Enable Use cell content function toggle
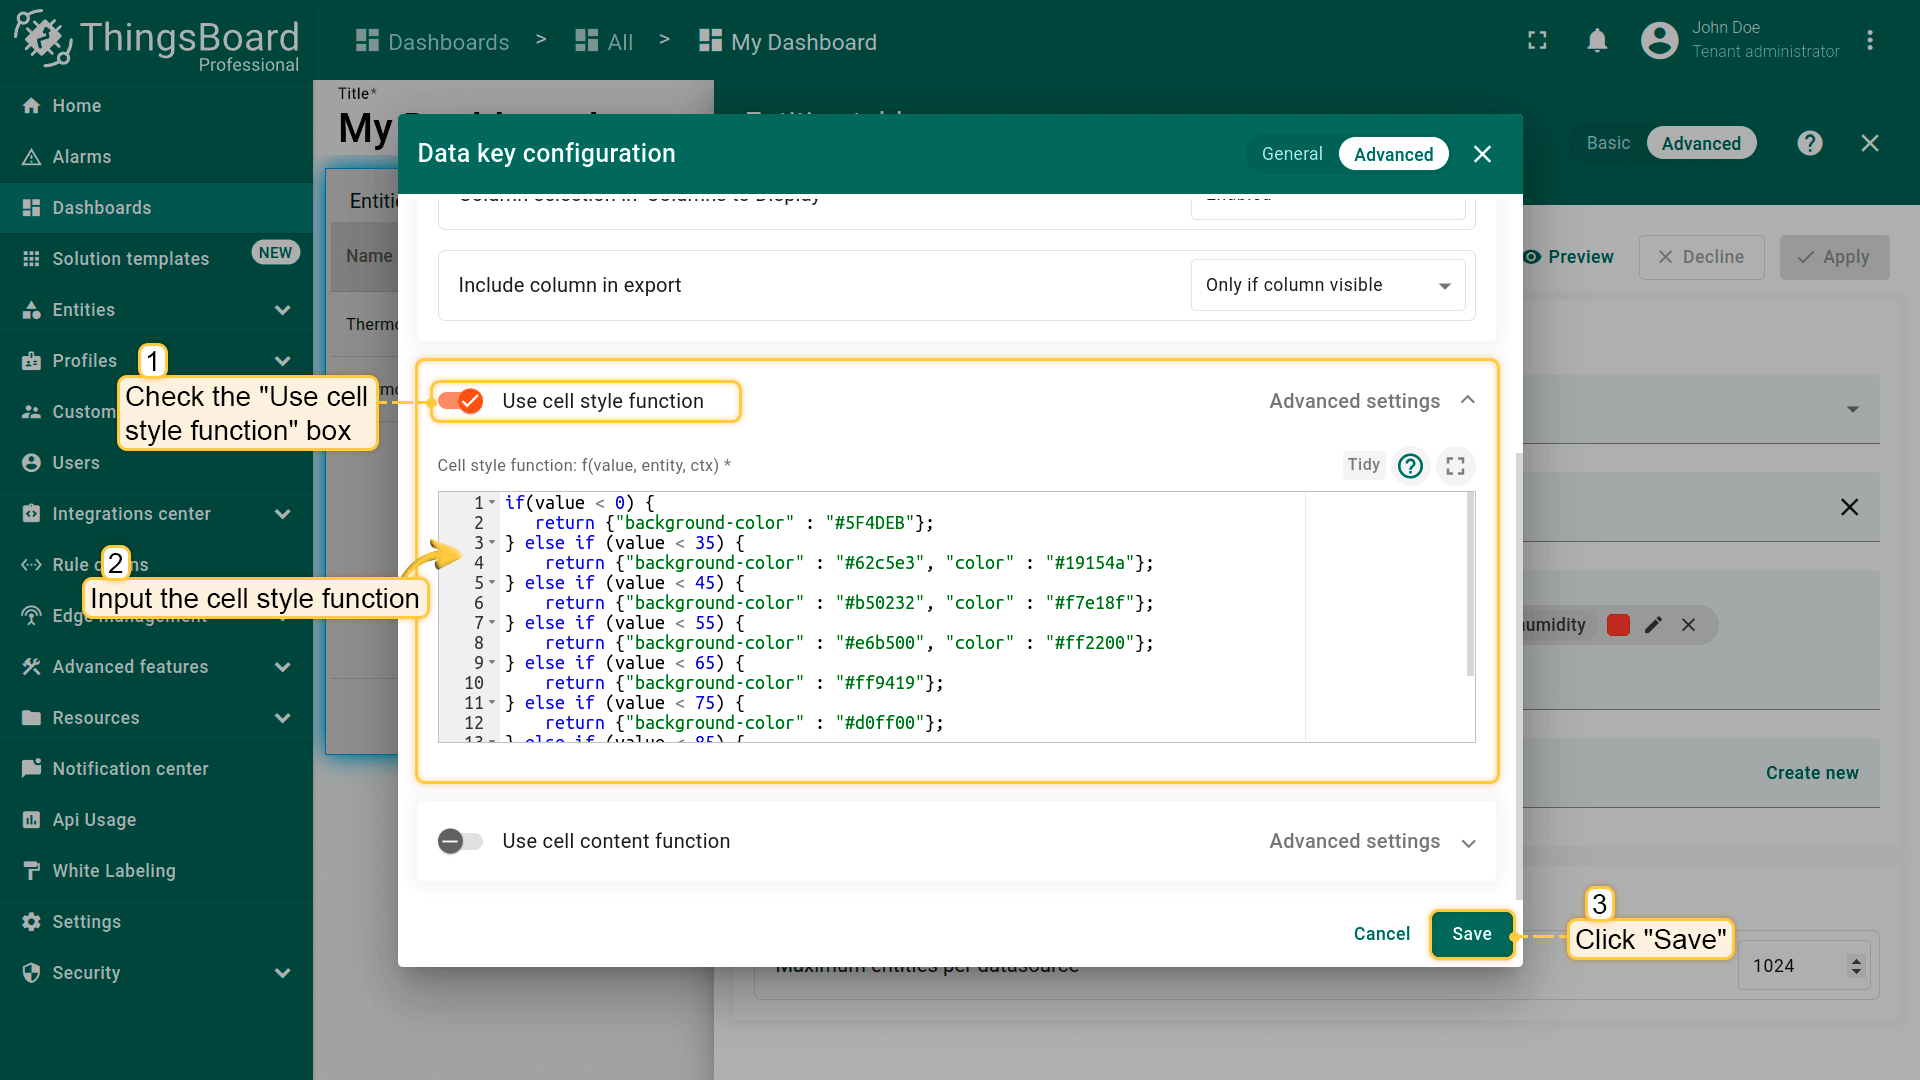The height and width of the screenshot is (1080, 1920). tap(460, 841)
